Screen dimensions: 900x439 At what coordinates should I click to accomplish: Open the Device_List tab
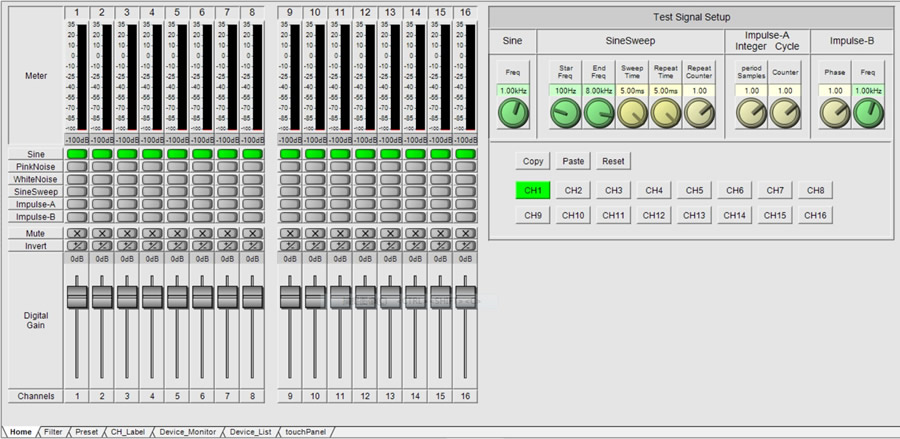[250, 432]
